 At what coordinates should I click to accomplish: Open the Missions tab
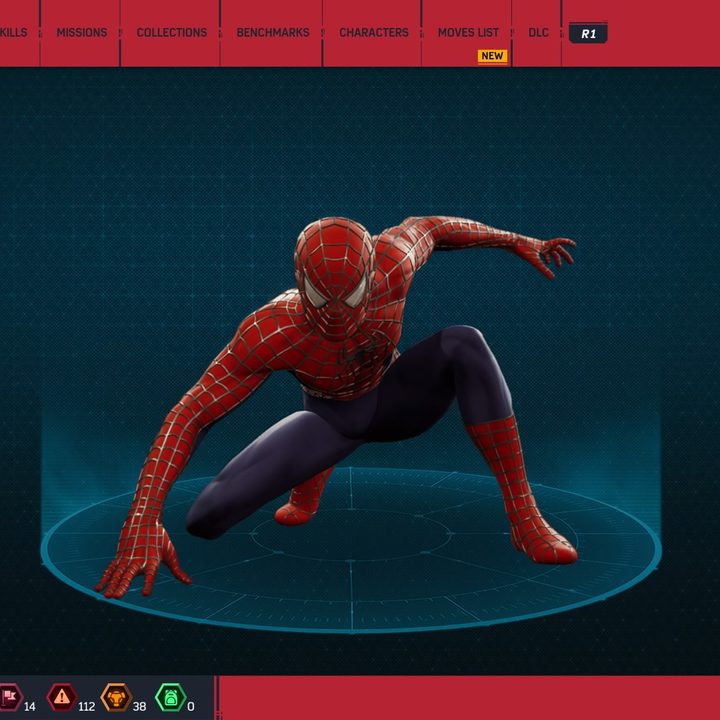point(82,33)
